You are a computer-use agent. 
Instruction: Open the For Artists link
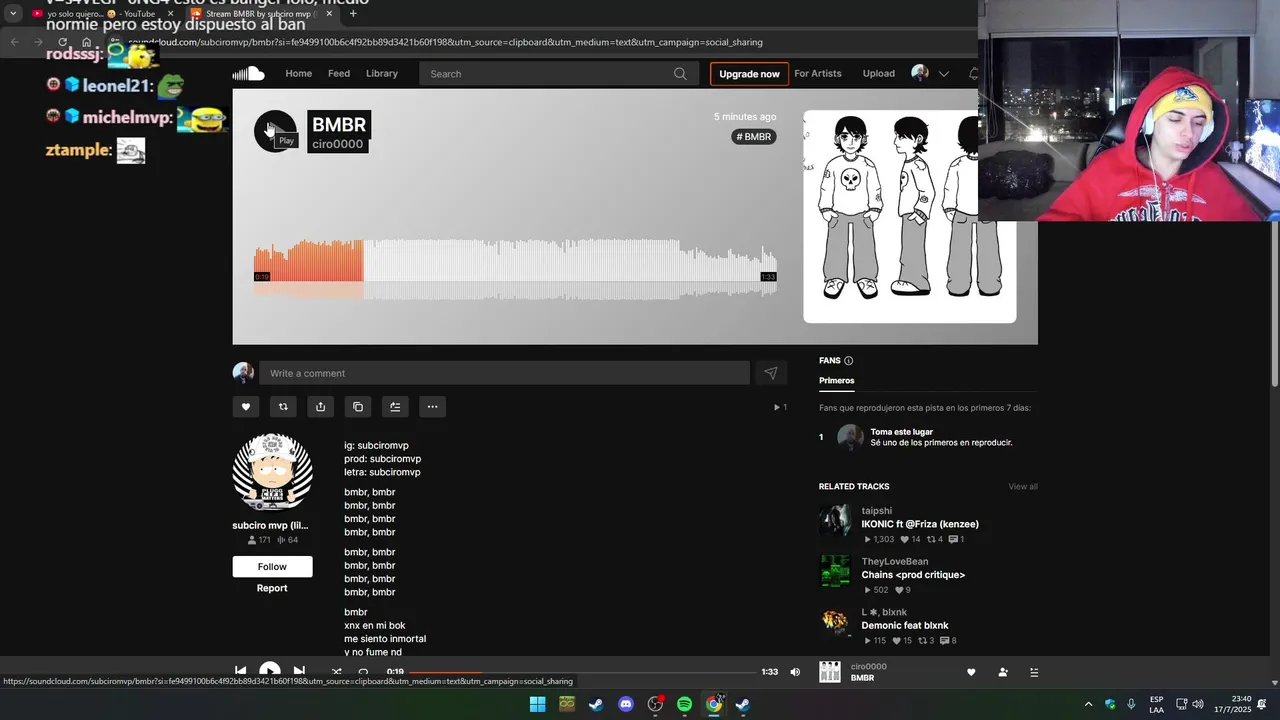pyautogui.click(x=818, y=73)
